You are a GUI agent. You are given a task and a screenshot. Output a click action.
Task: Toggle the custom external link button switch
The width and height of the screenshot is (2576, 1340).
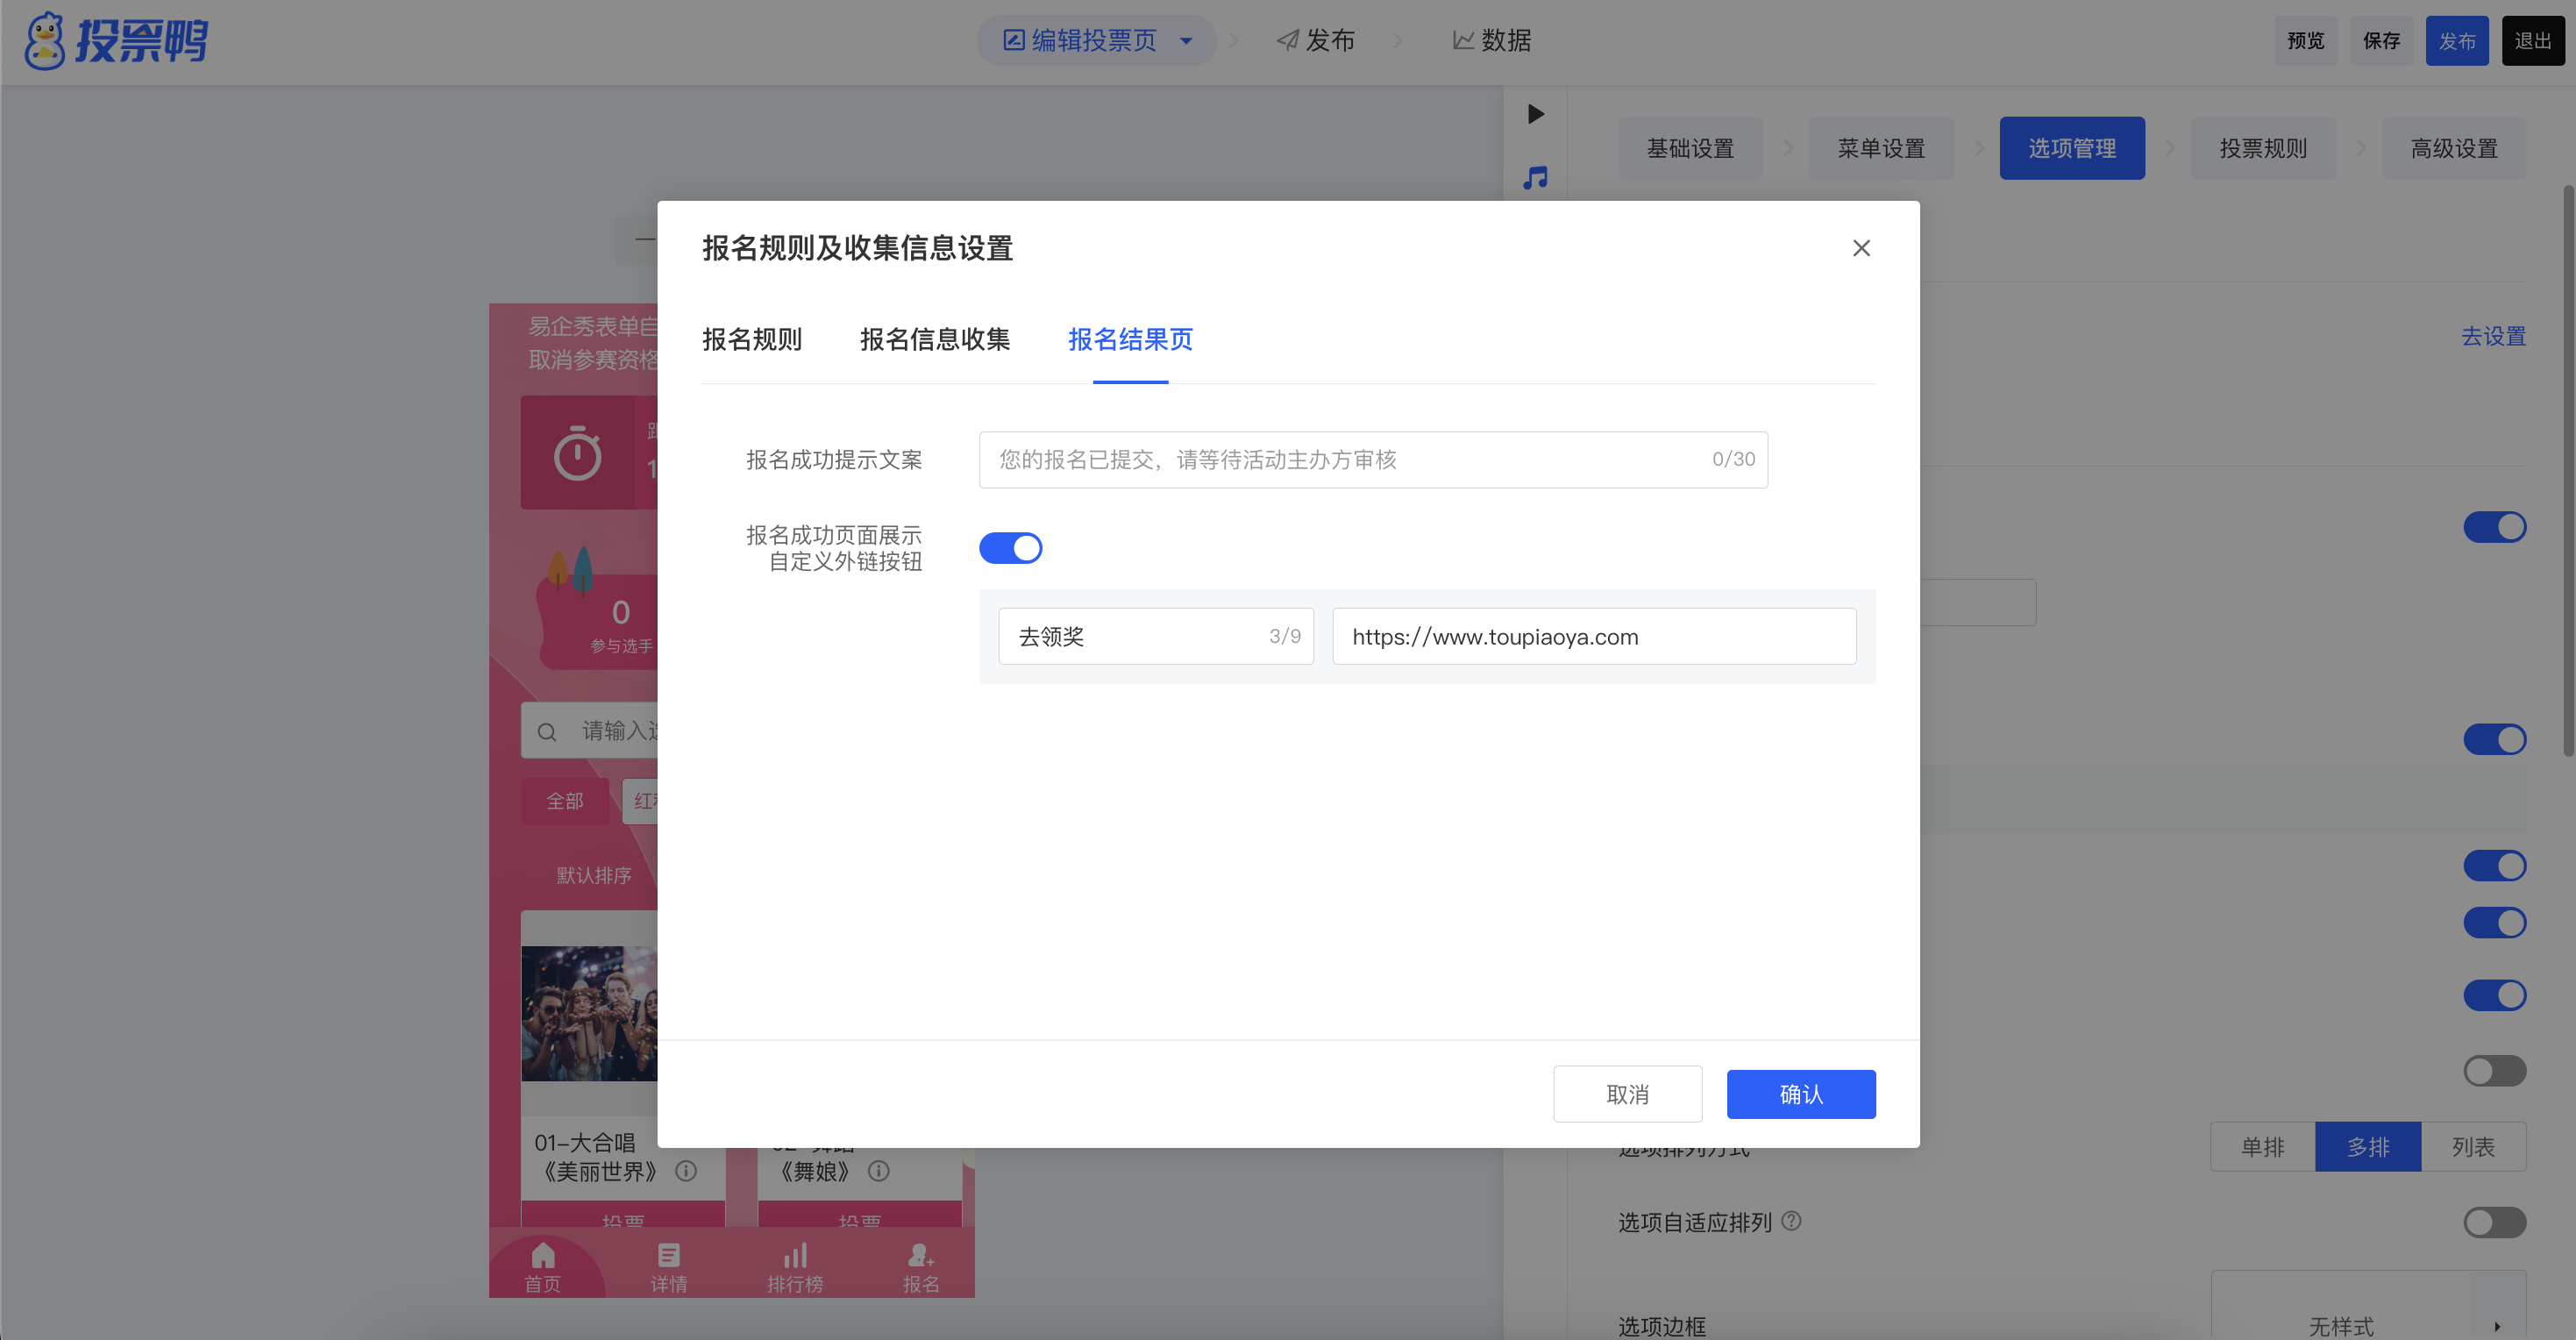point(1010,548)
